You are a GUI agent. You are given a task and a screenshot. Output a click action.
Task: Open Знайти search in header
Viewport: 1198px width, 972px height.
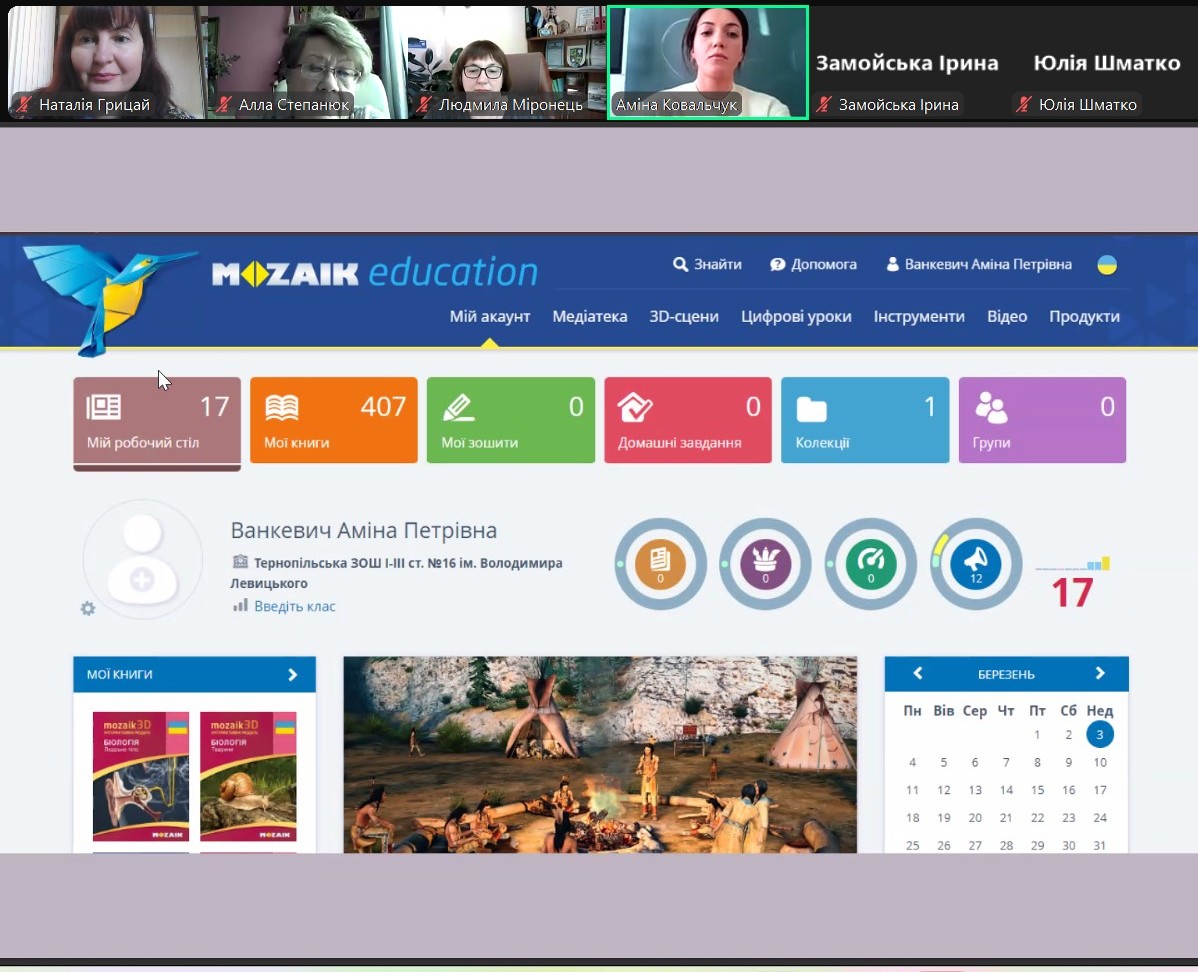707,265
